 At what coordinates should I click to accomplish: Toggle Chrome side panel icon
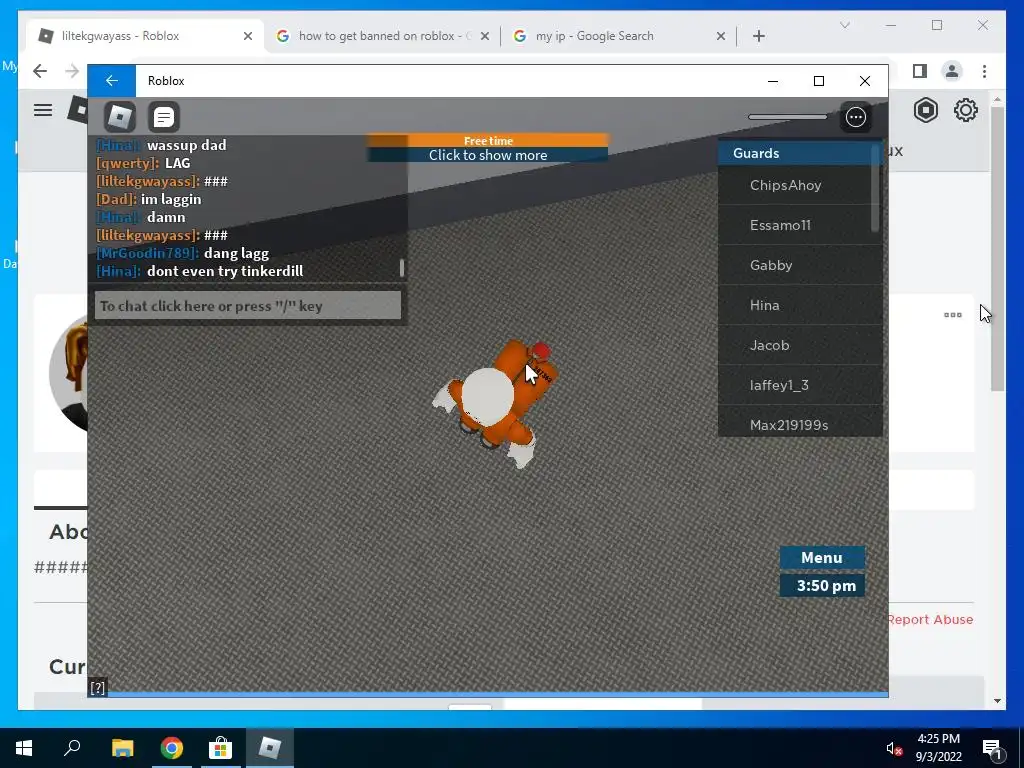(x=920, y=71)
